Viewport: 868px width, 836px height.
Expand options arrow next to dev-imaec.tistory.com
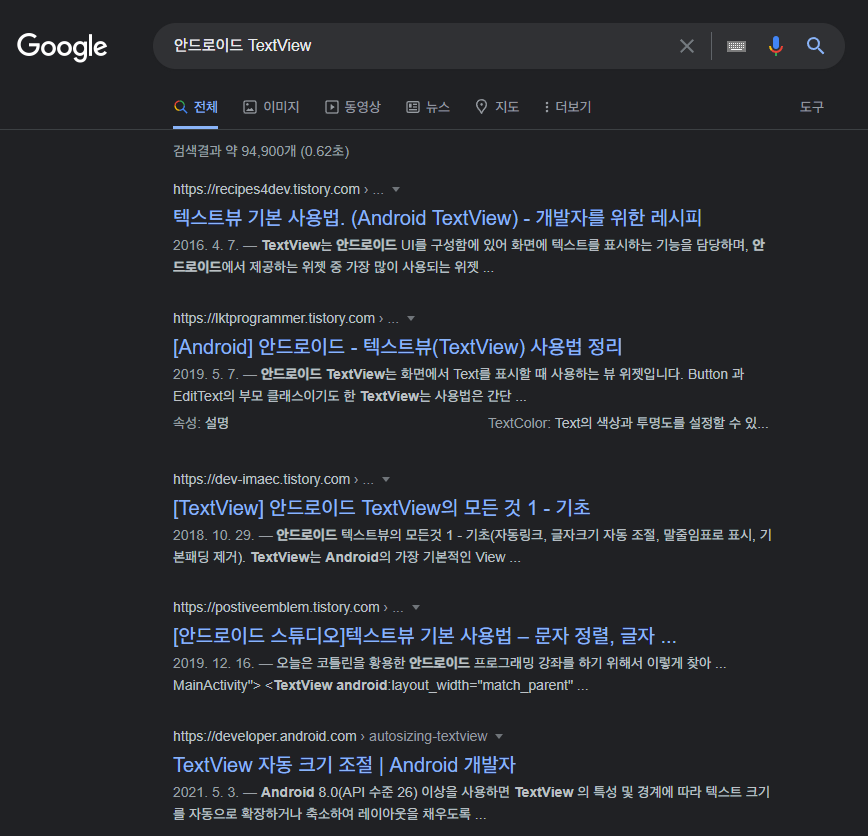[386, 480]
